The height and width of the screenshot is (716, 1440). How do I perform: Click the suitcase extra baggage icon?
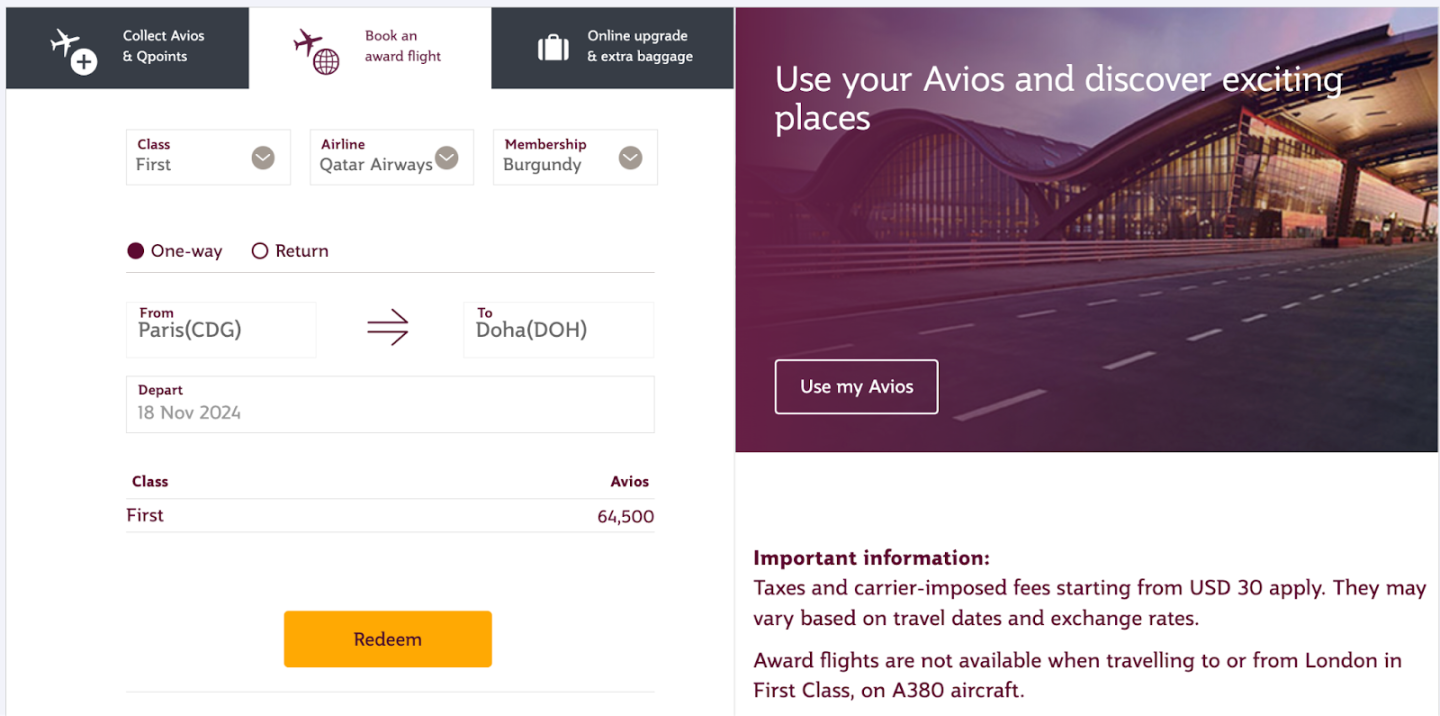553,47
